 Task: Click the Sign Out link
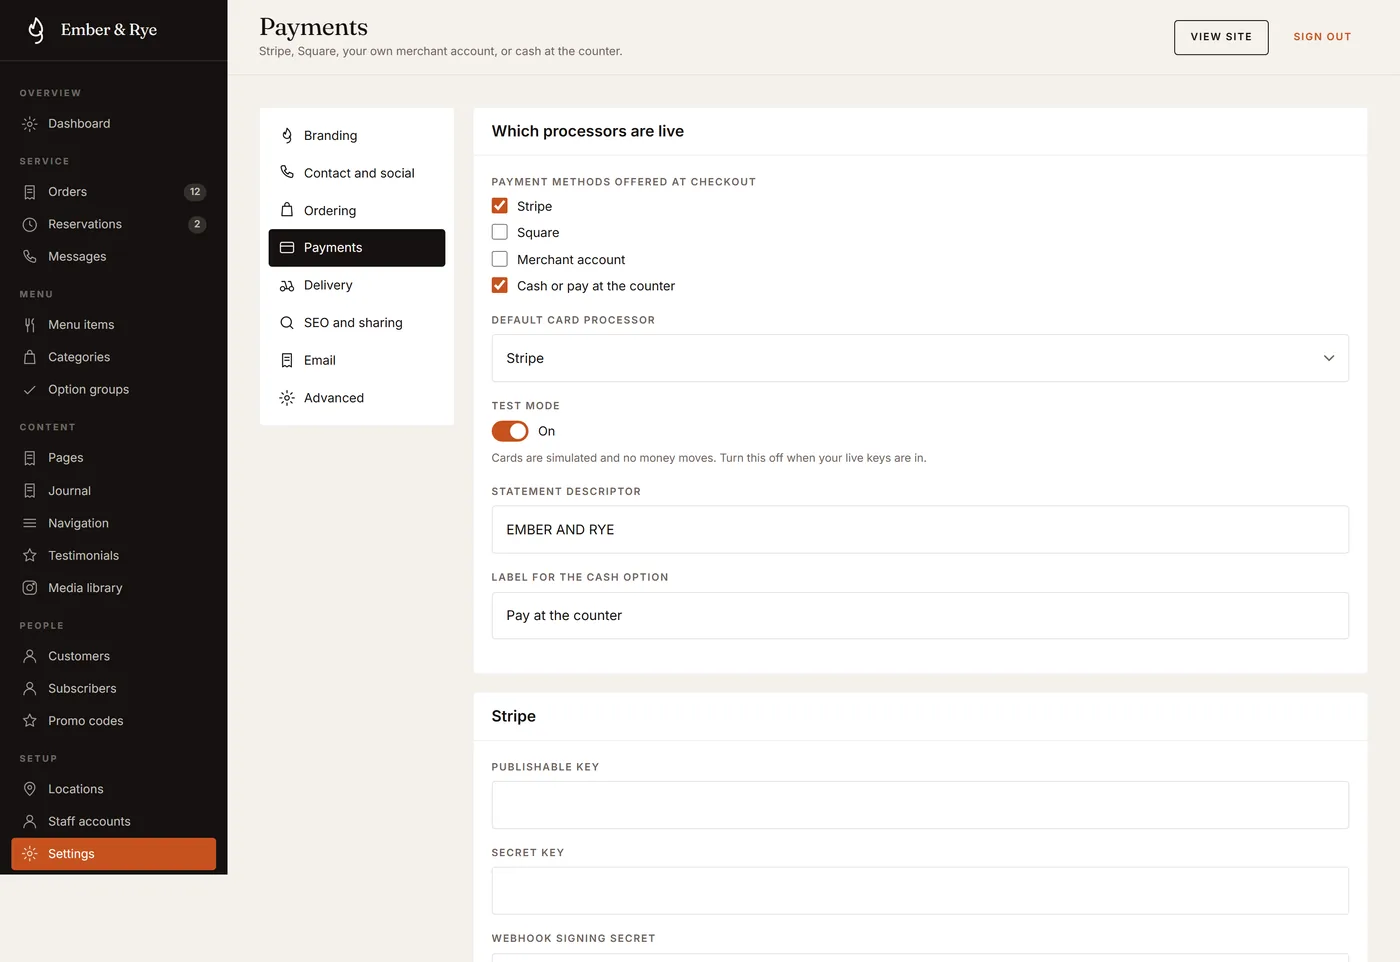(1322, 37)
